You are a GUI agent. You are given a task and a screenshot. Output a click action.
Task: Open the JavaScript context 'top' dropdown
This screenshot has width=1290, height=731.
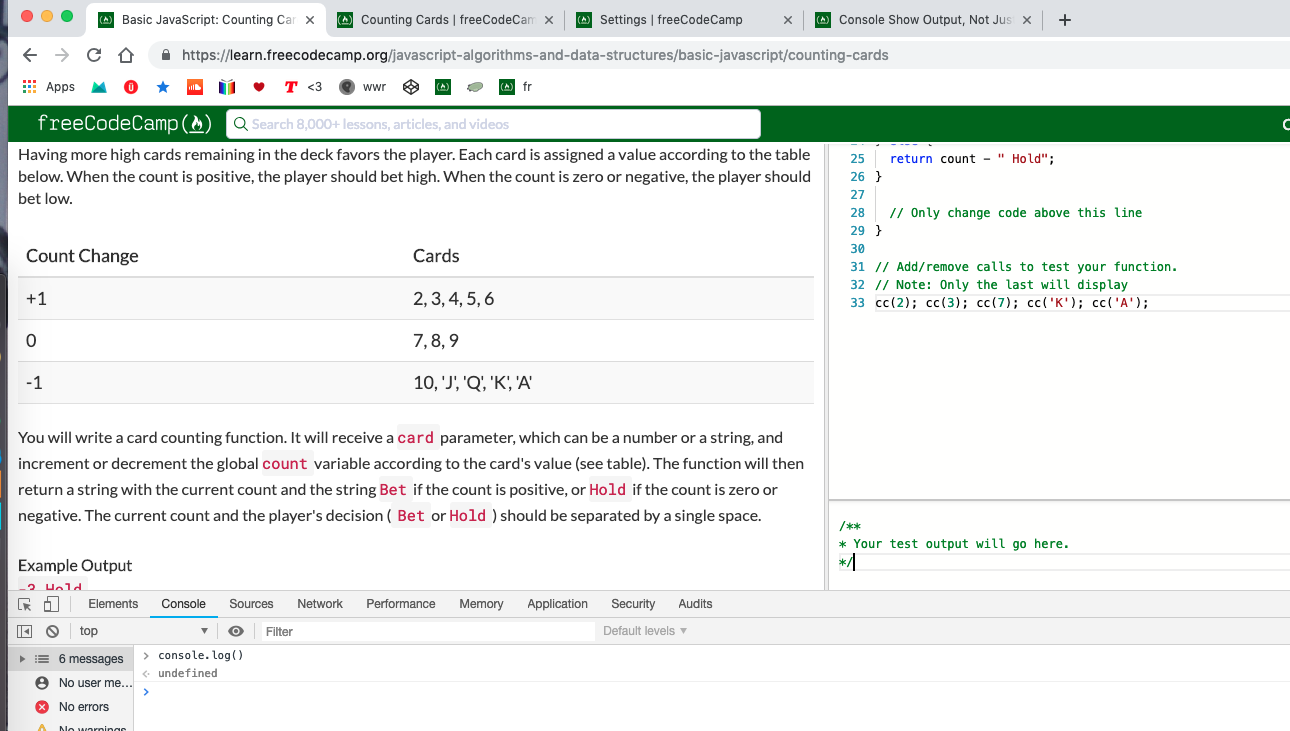click(143, 631)
